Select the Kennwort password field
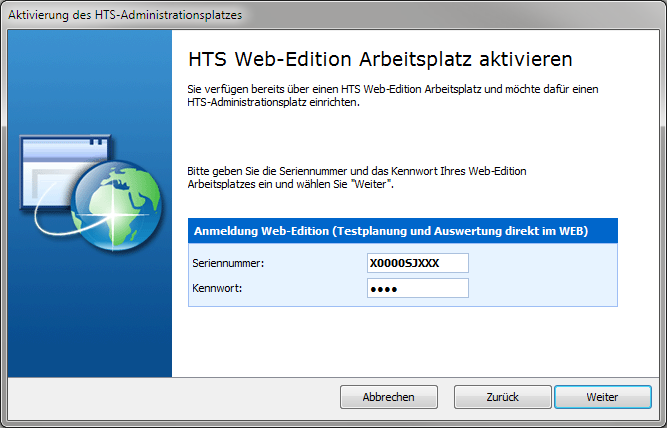667x428 pixels. pyautogui.click(x=418, y=288)
